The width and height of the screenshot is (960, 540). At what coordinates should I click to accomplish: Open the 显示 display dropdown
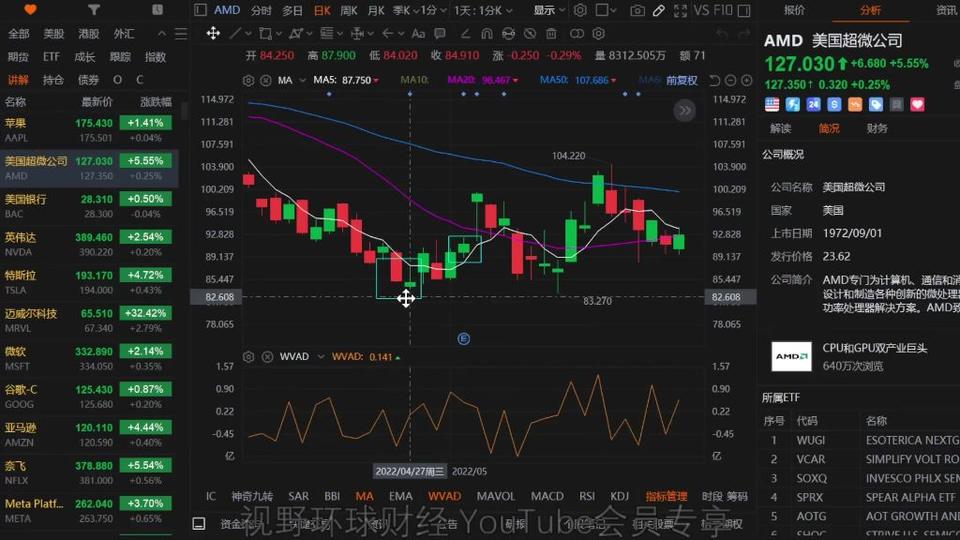(549, 10)
